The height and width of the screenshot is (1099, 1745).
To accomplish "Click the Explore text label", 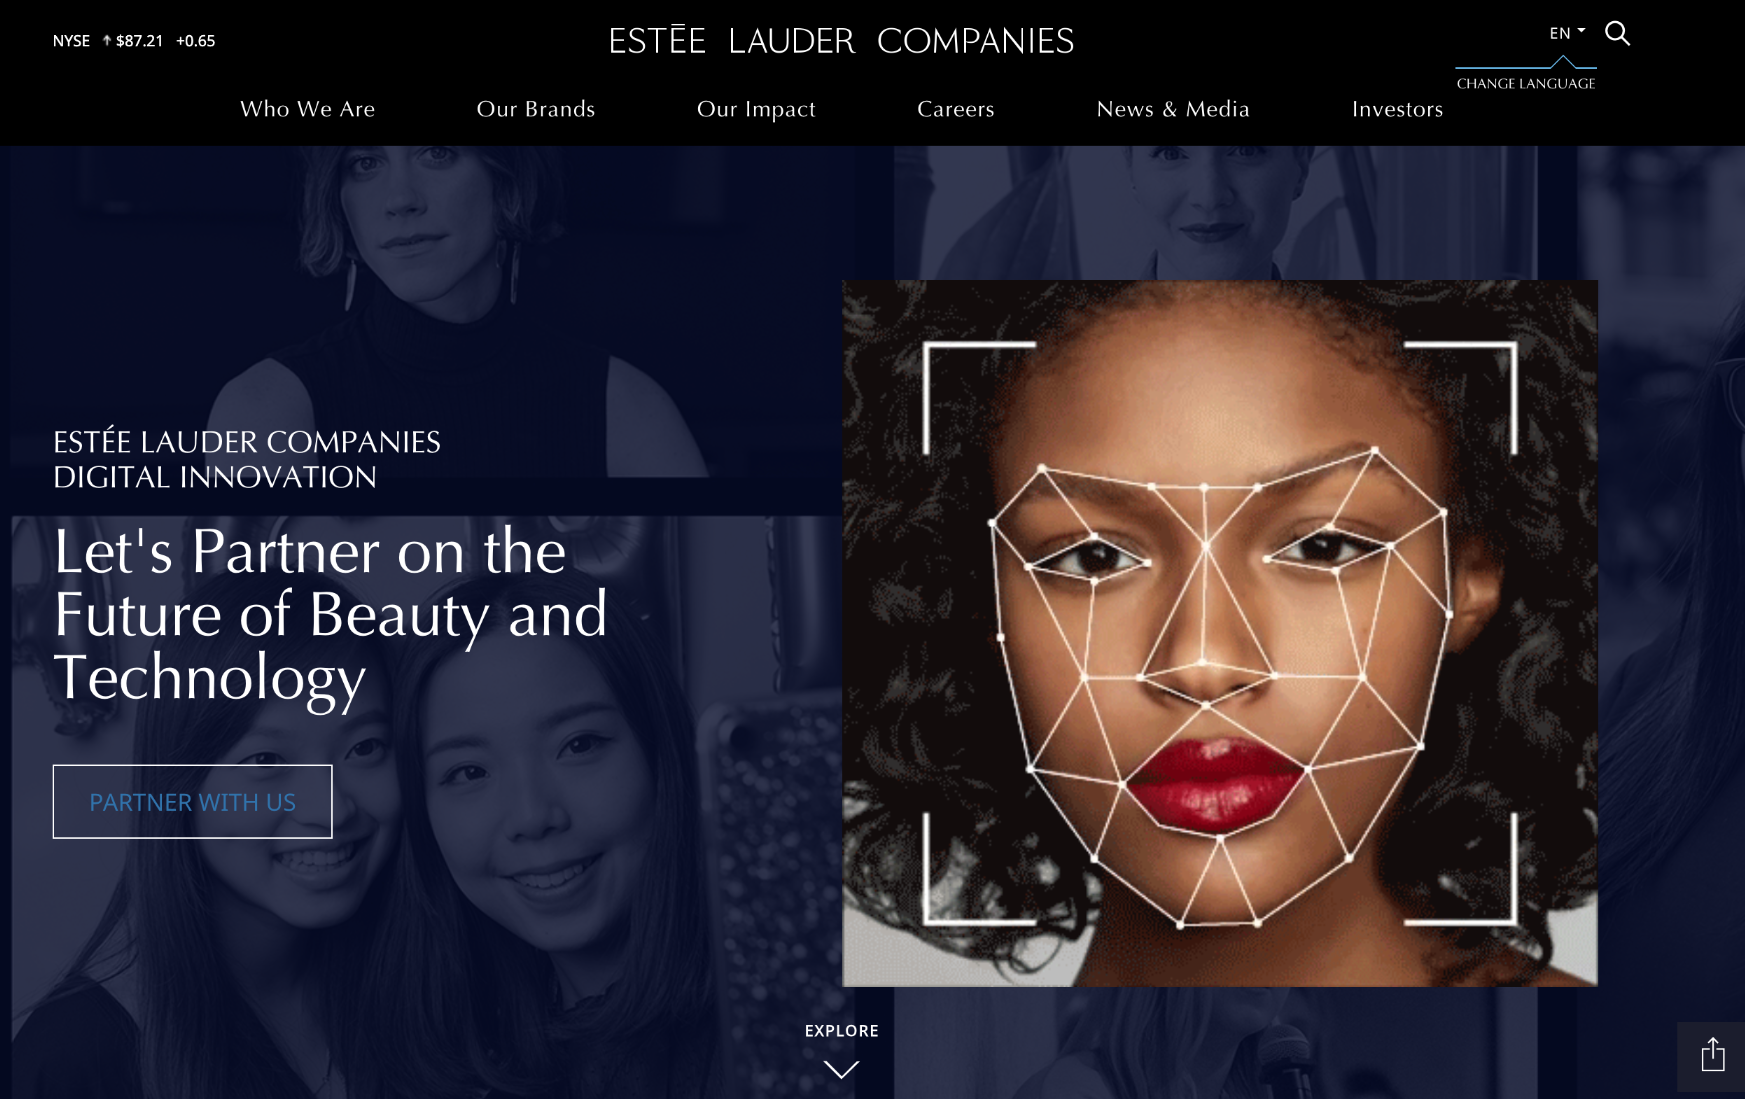I will pyautogui.click(x=841, y=1031).
